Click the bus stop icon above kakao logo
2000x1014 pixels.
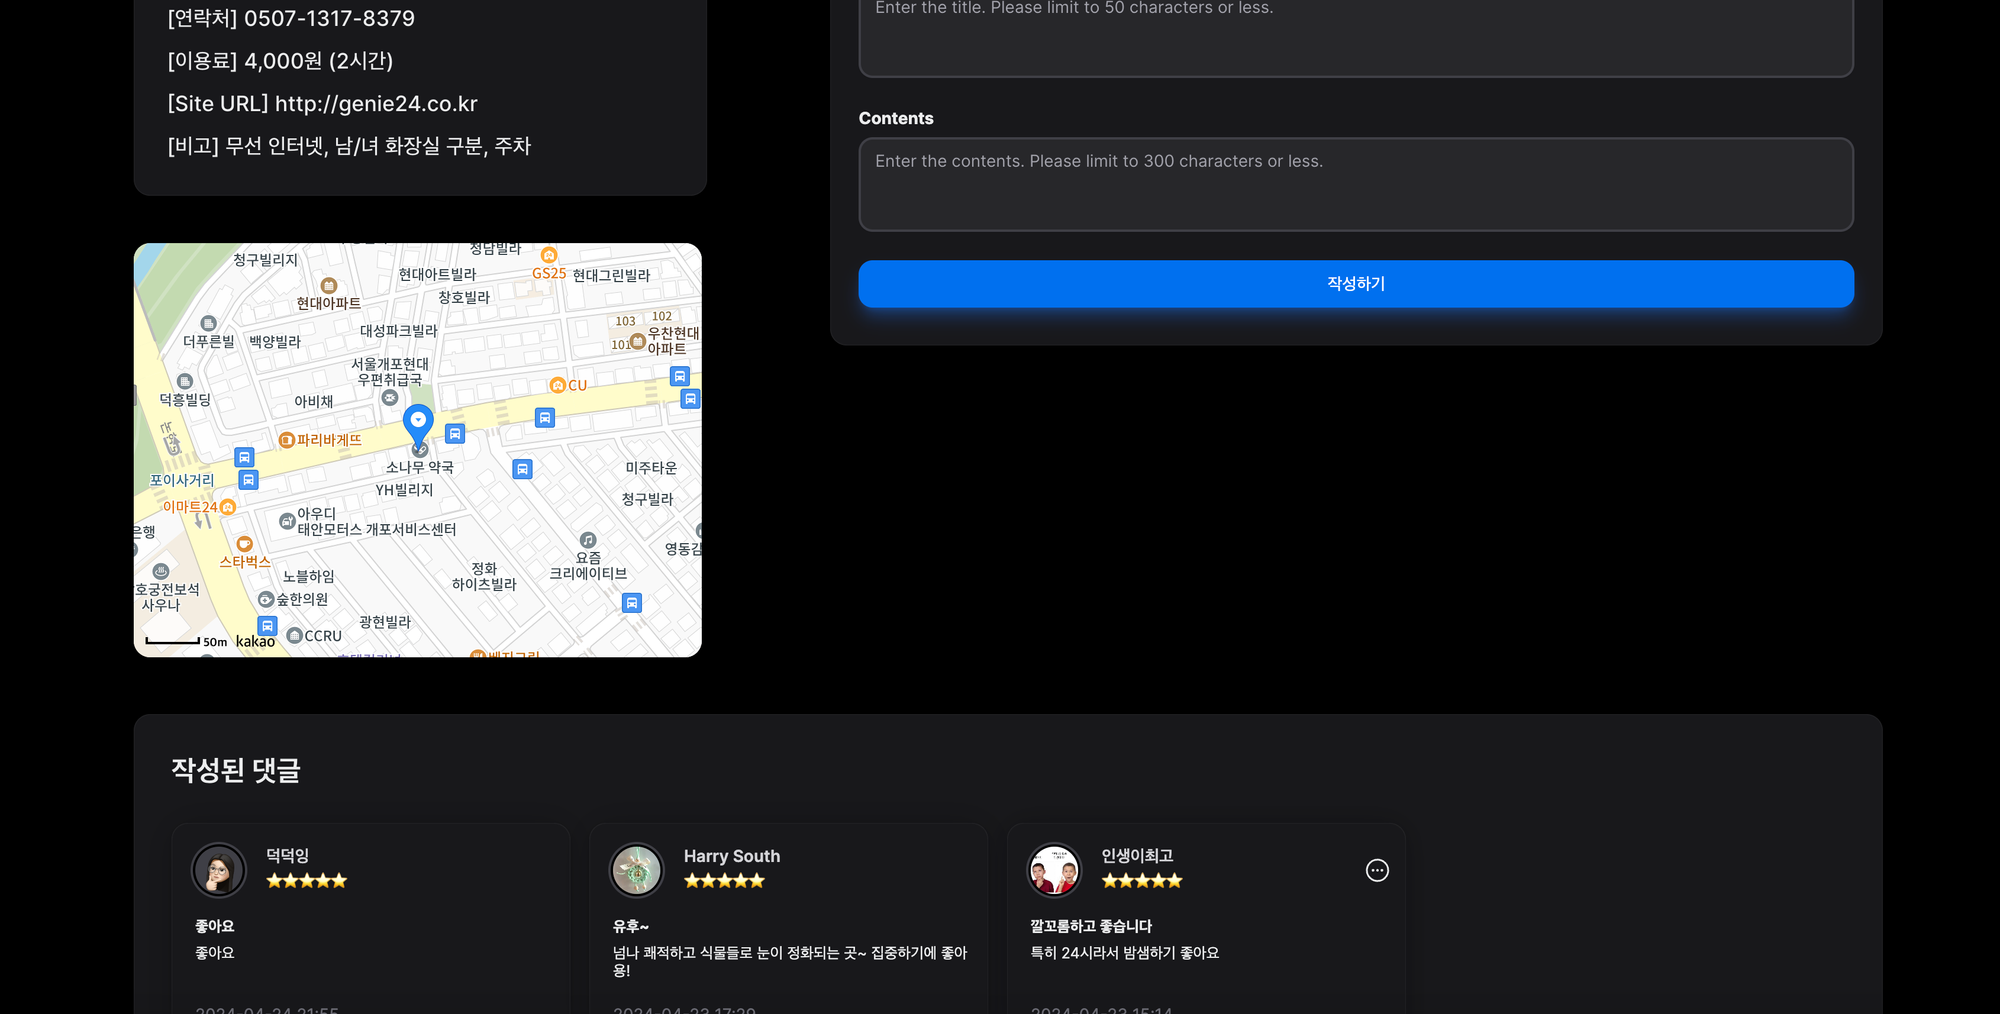click(267, 626)
